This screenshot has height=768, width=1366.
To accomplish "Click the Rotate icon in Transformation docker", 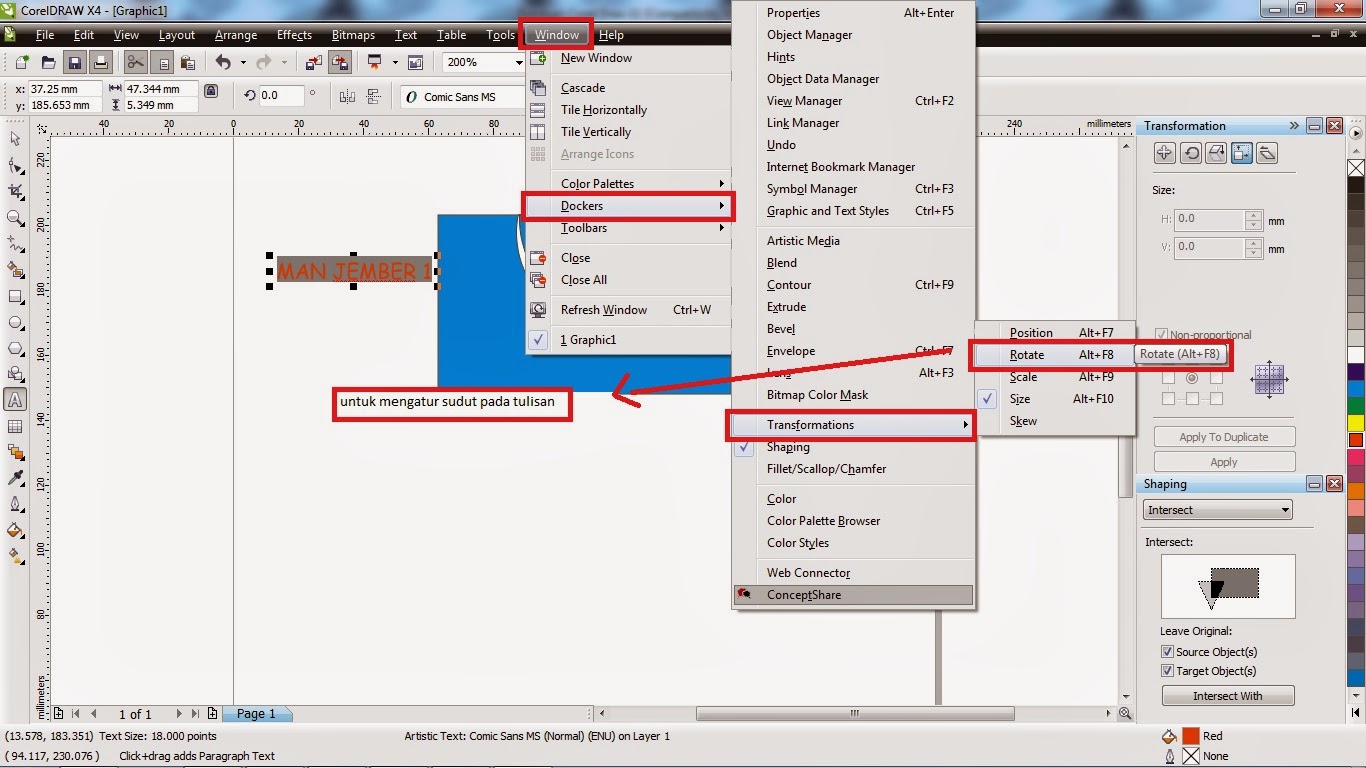I will pos(1190,153).
